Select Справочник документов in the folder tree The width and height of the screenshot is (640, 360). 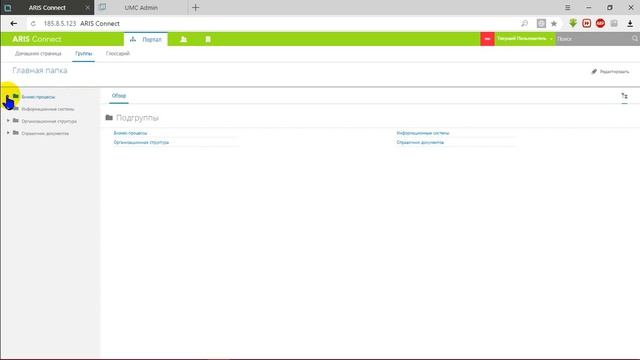[45, 133]
